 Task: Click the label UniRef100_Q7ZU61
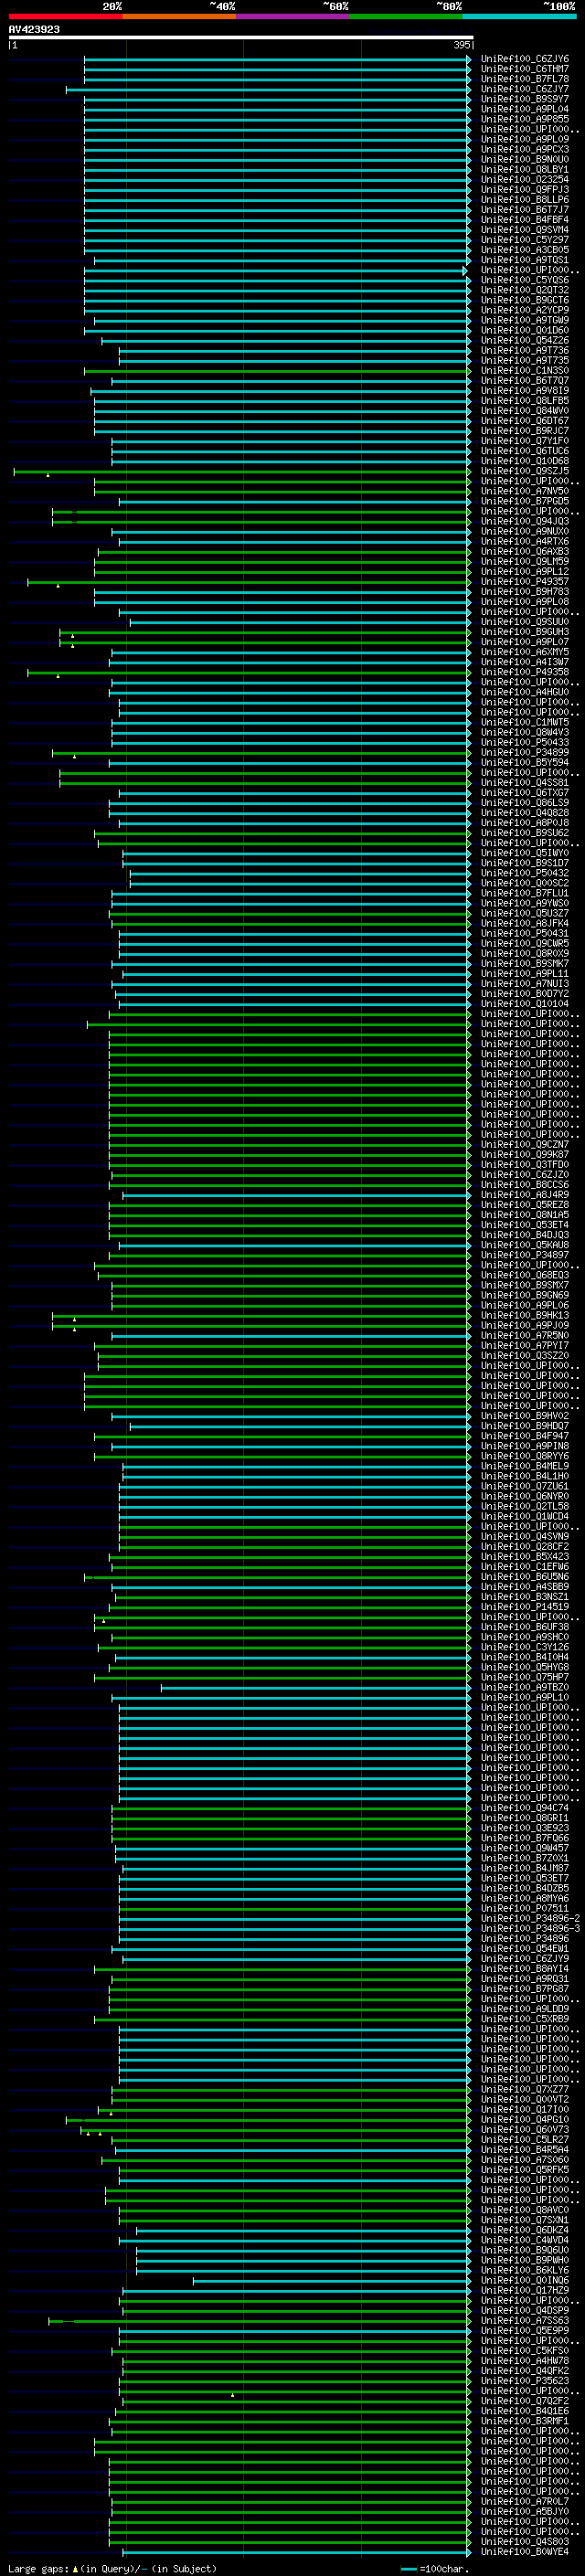tap(525, 1487)
